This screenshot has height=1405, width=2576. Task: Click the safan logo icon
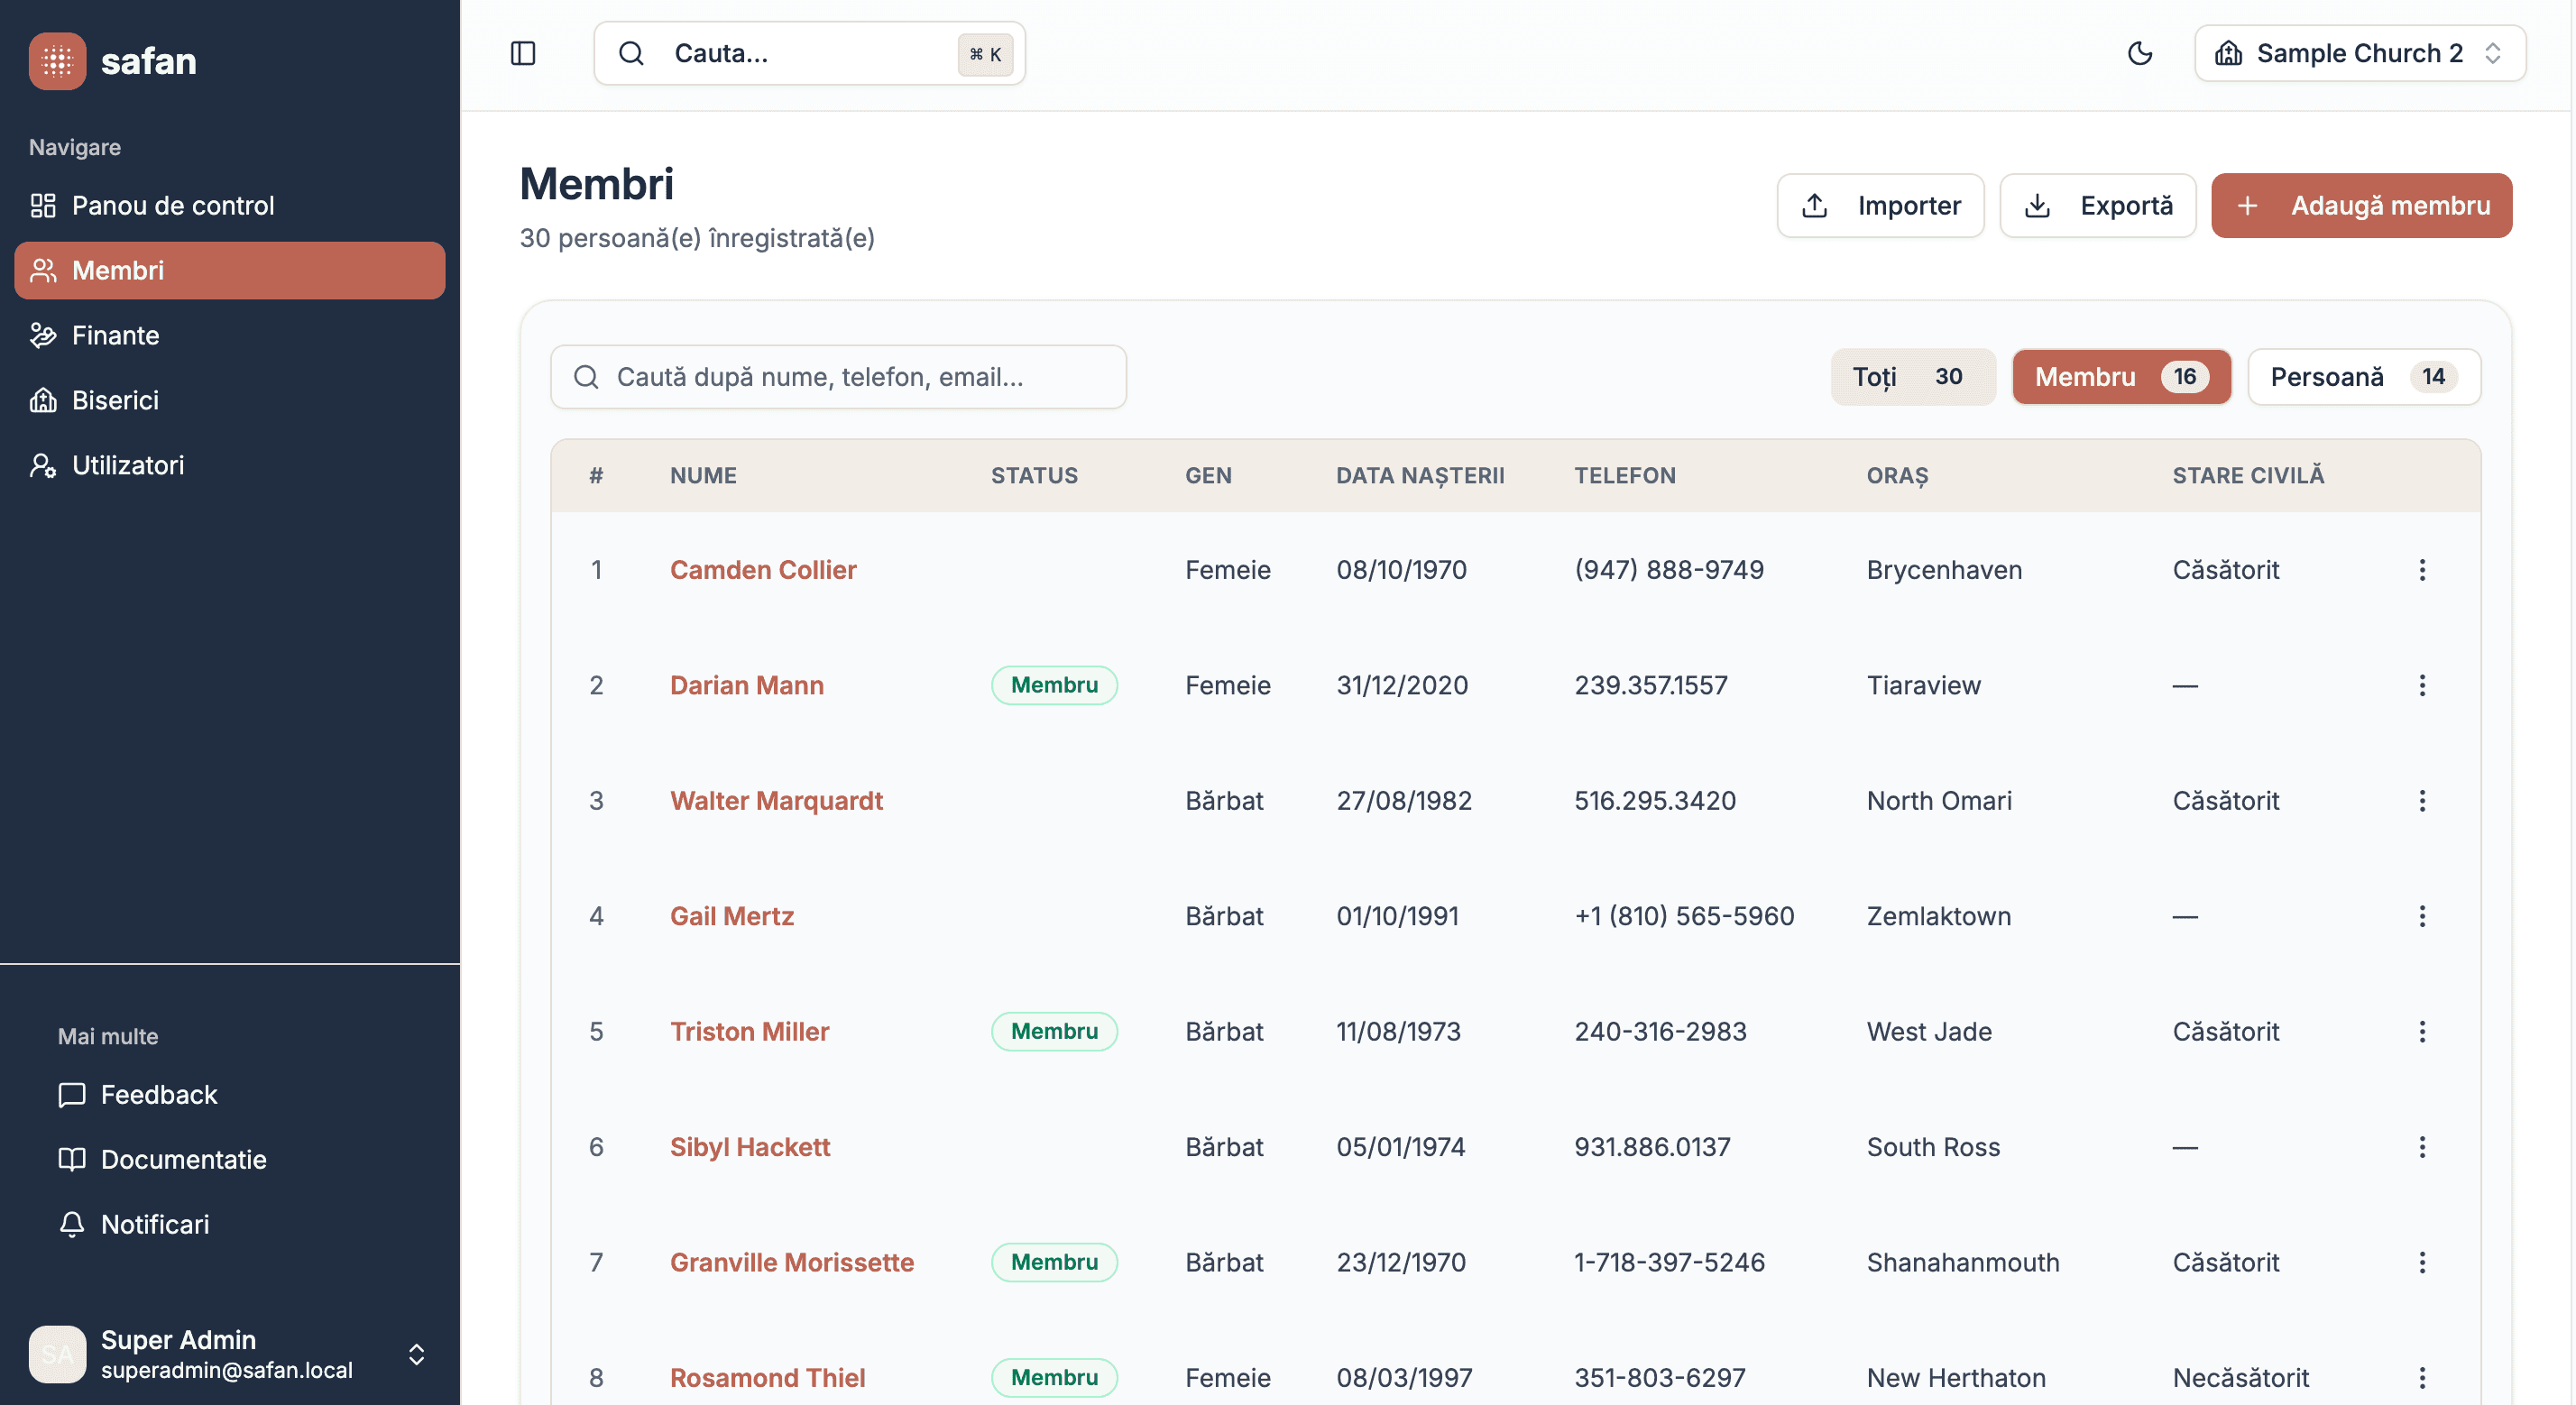(57, 61)
